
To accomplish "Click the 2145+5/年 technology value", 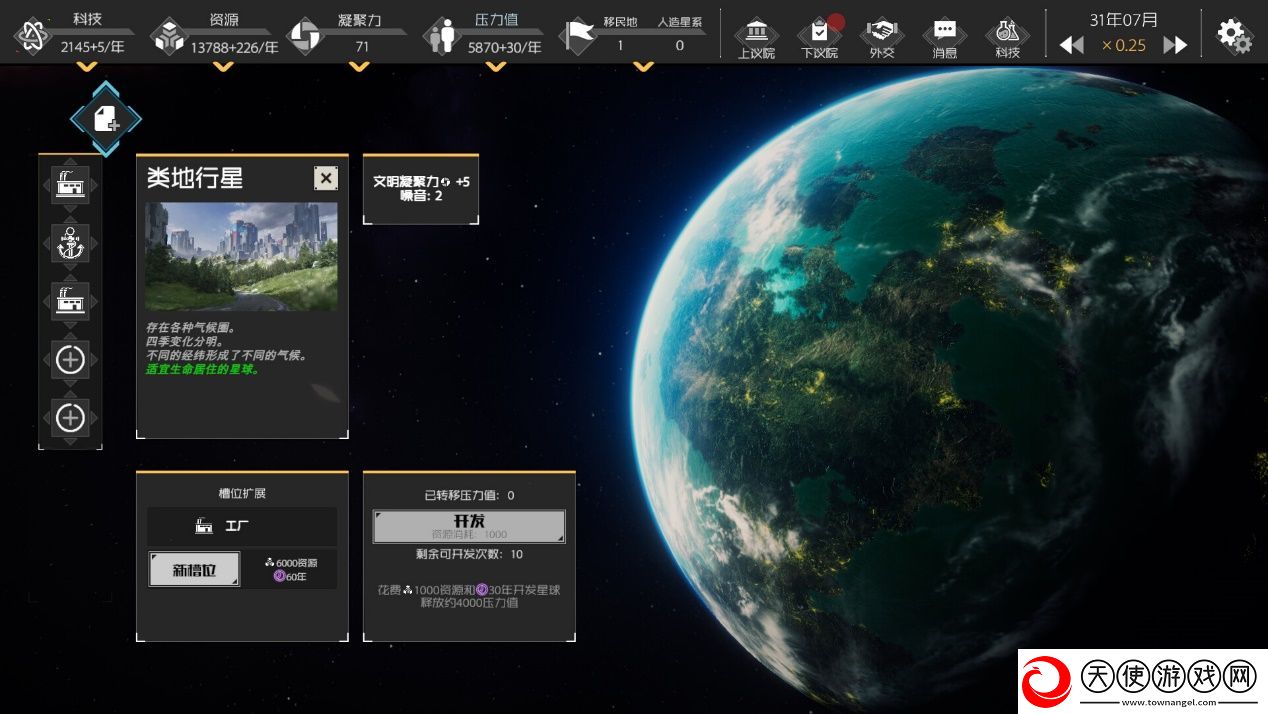I will click(x=93, y=46).
